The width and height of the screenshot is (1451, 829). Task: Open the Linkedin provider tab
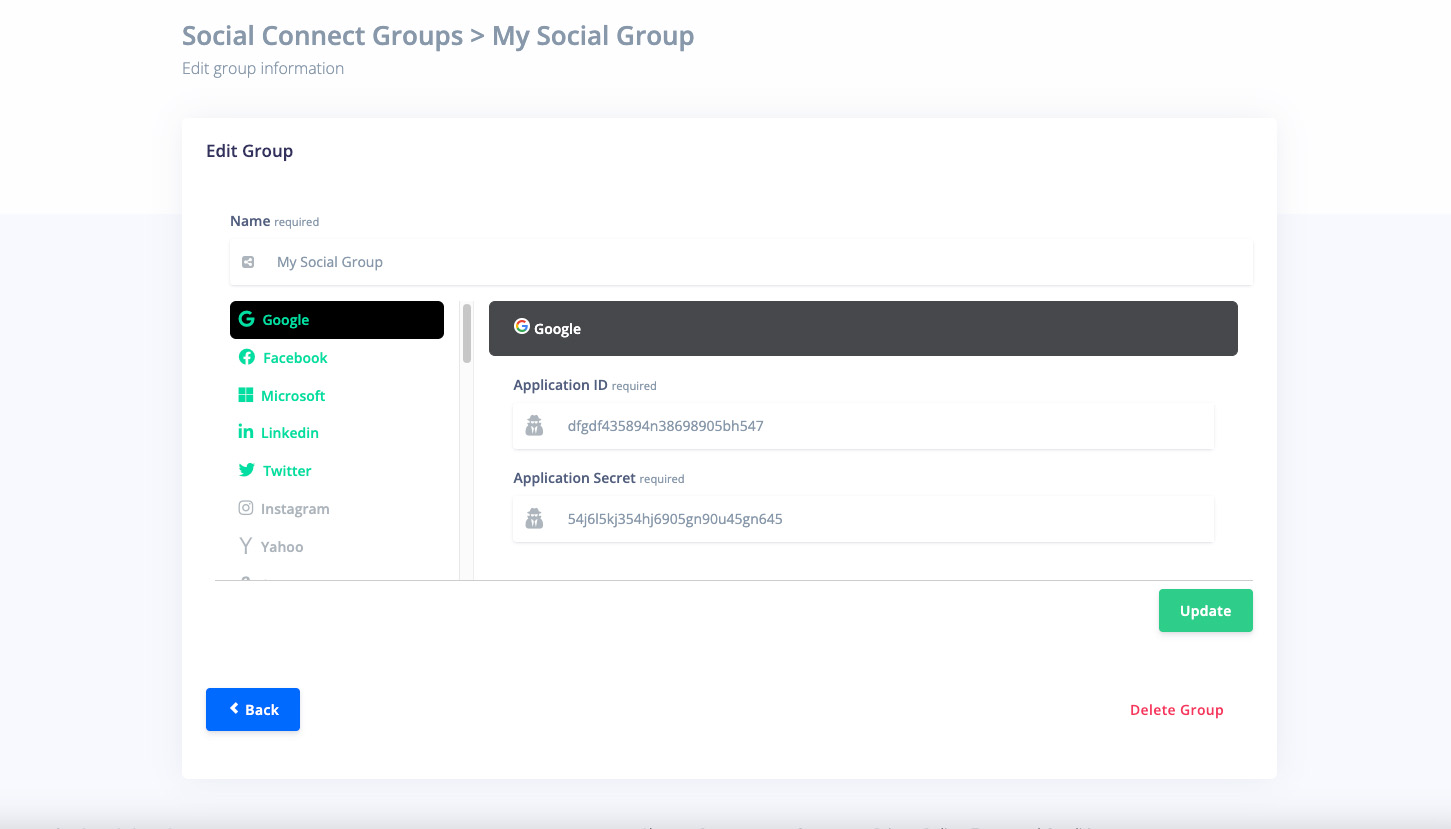(x=337, y=433)
